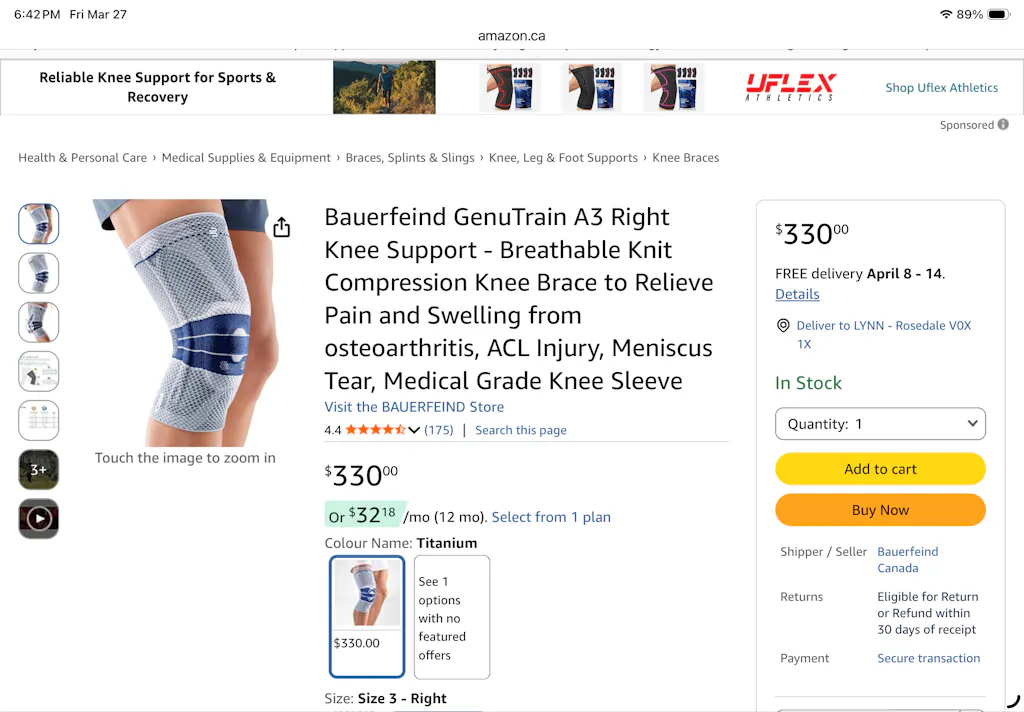Image resolution: width=1024 pixels, height=712 pixels.
Task: Tap the share icon on product image
Action: [x=282, y=228]
